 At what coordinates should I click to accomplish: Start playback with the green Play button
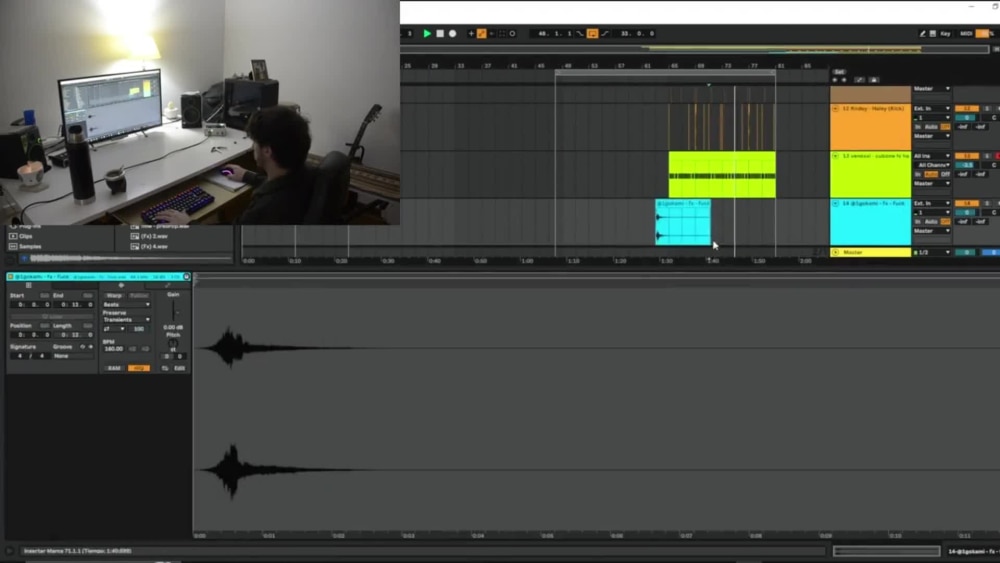point(427,33)
